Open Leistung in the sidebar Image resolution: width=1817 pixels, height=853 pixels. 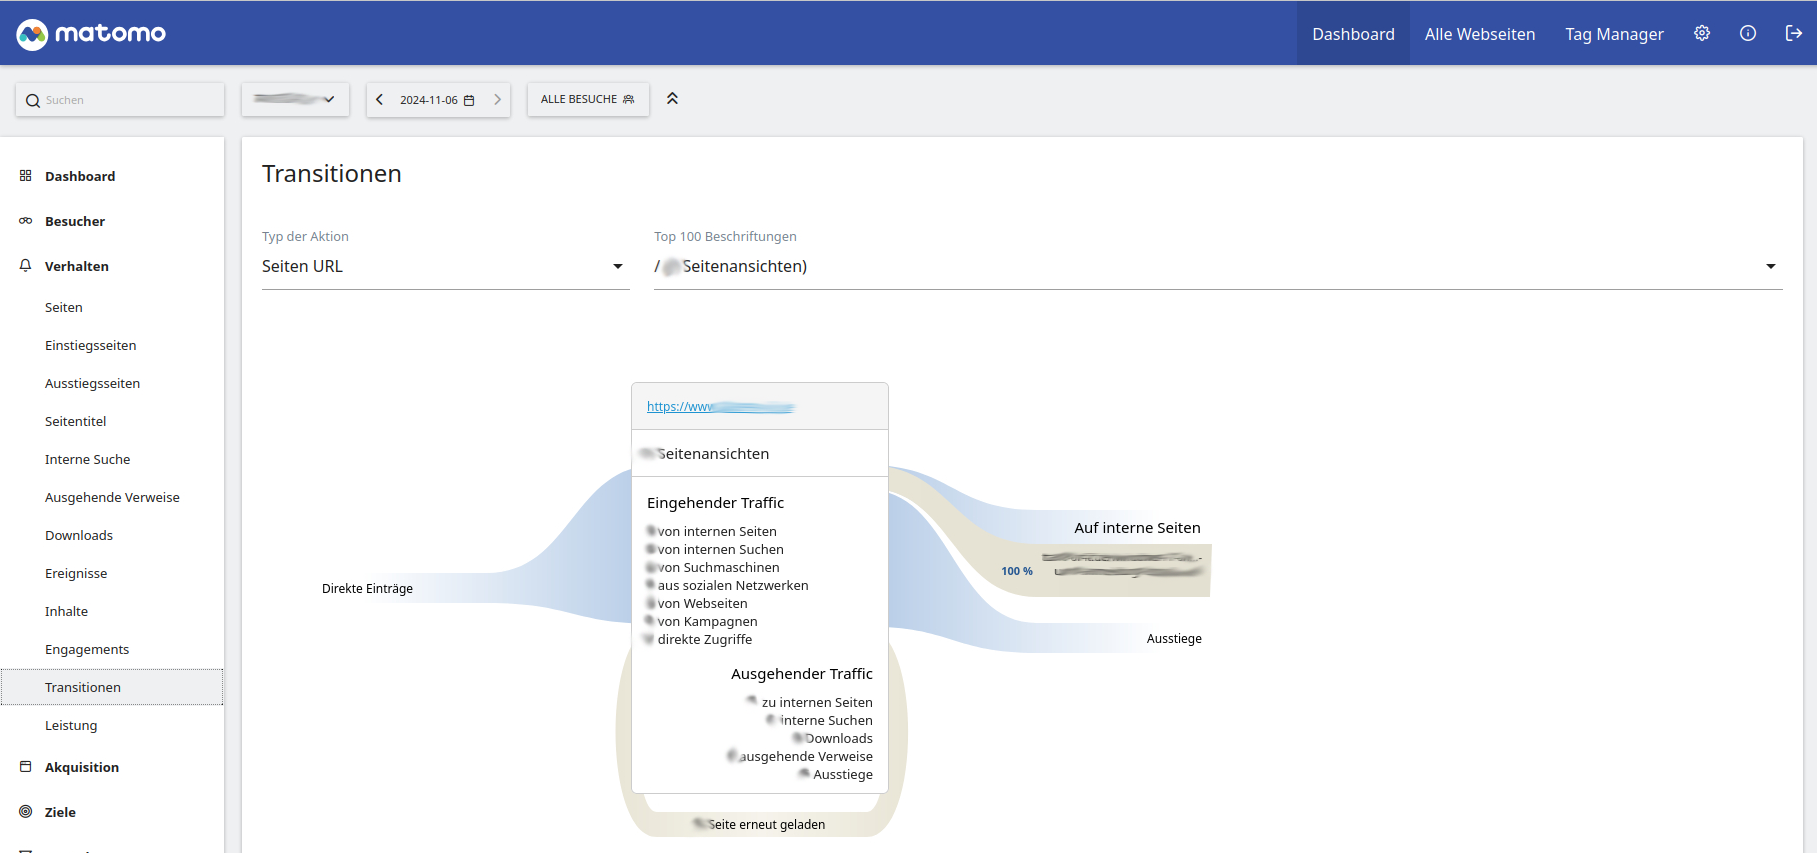pyautogui.click(x=71, y=725)
